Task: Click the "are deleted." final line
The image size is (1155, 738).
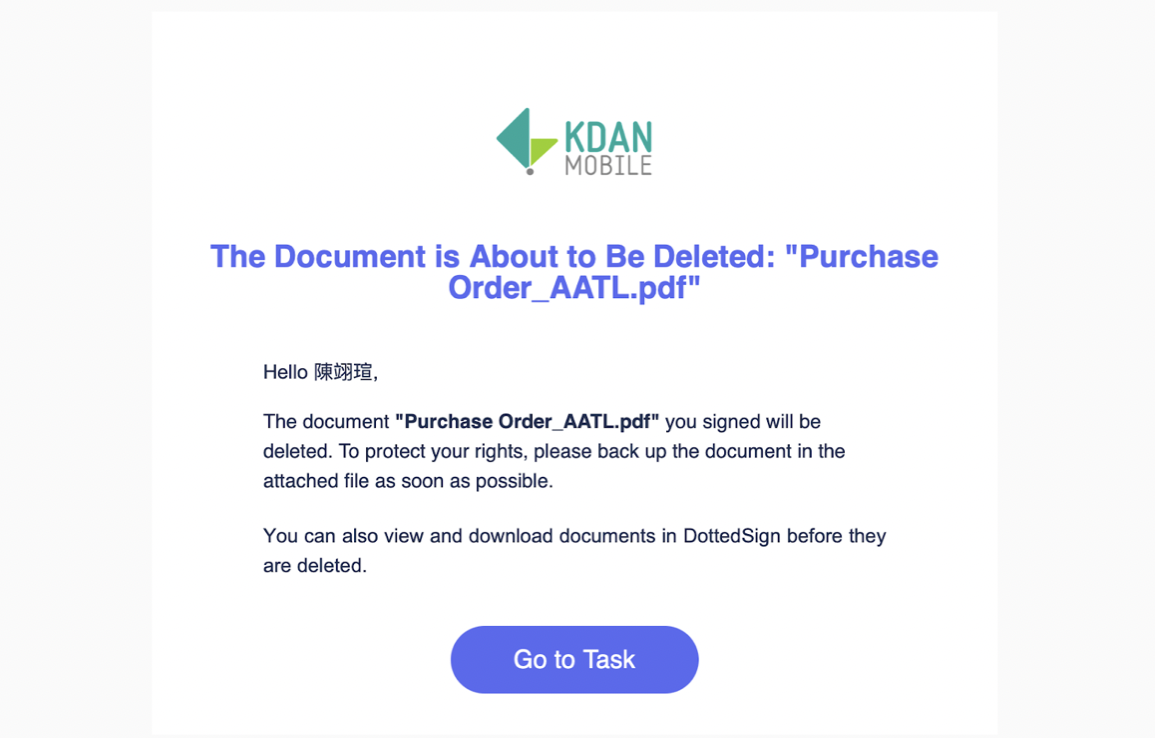Action: click(315, 566)
